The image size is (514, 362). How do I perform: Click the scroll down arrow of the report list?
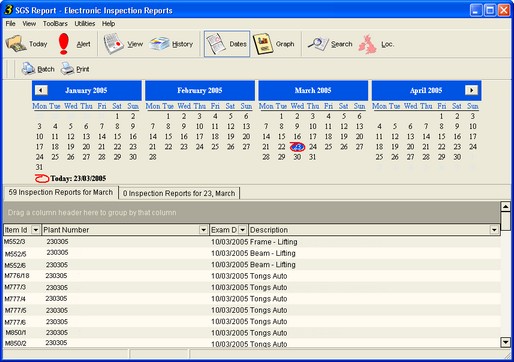(505, 342)
